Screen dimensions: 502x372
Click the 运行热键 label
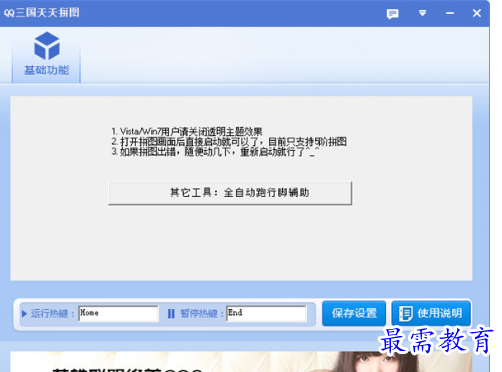52,314
